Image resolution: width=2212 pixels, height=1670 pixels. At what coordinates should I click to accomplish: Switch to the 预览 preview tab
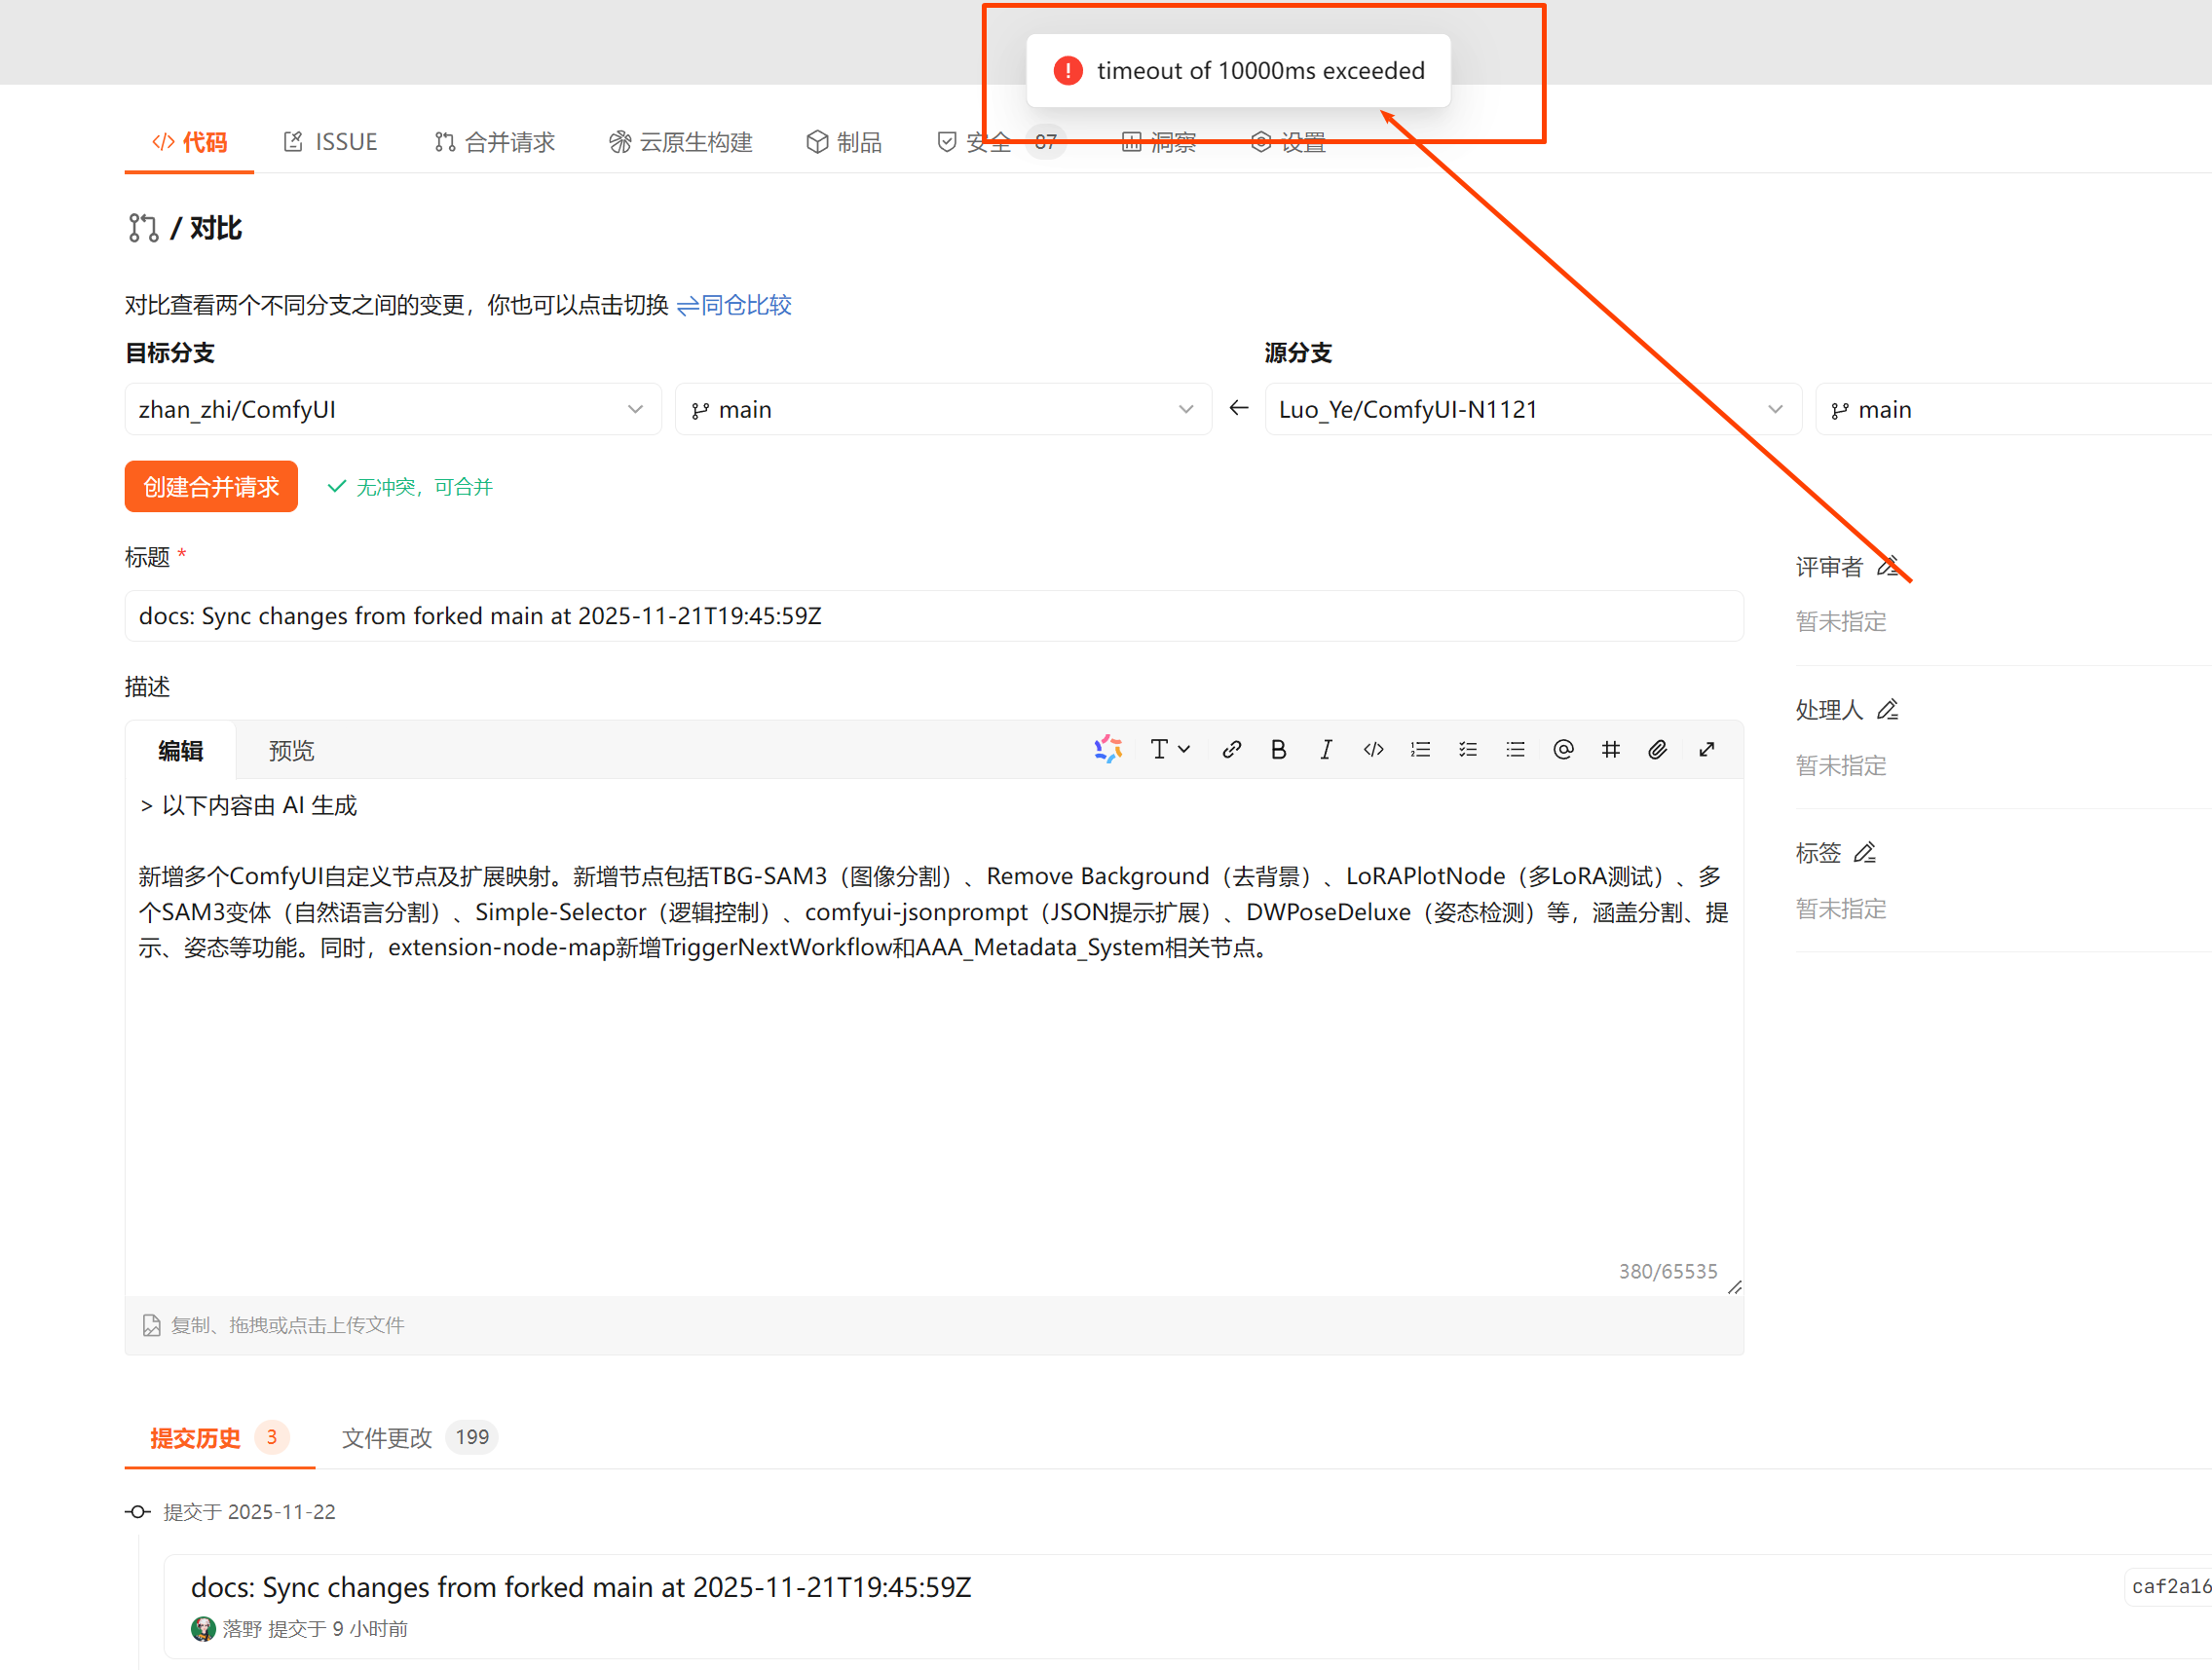tap(292, 750)
